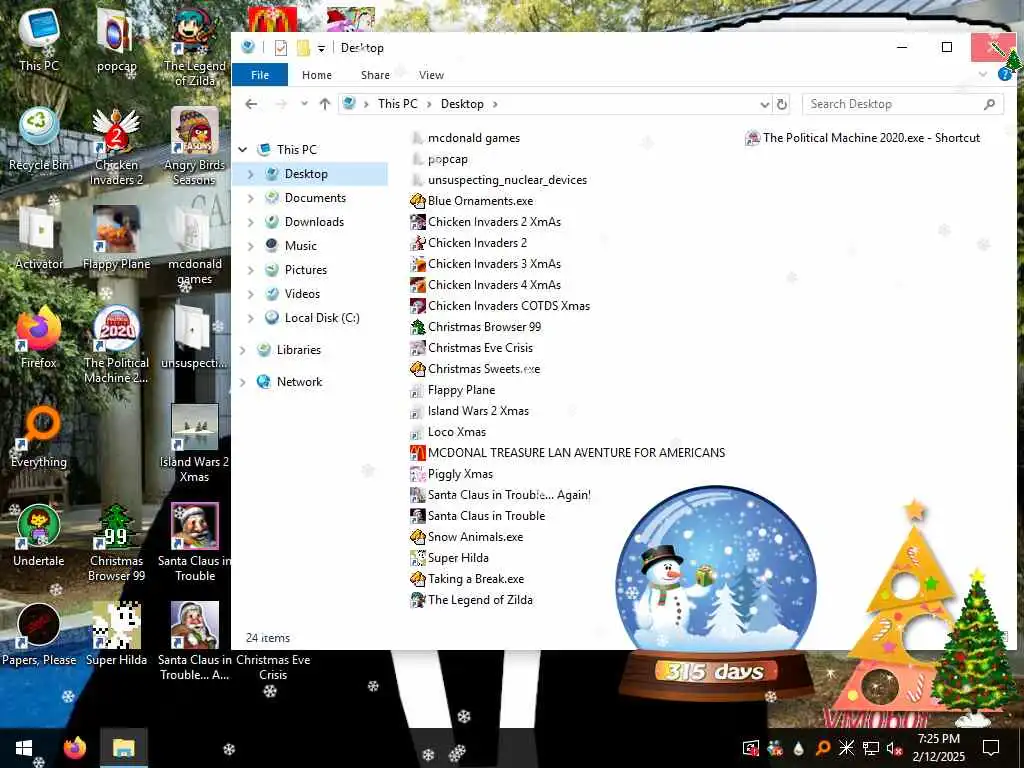Select Pictures in the navigation pane

click(306, 270)
